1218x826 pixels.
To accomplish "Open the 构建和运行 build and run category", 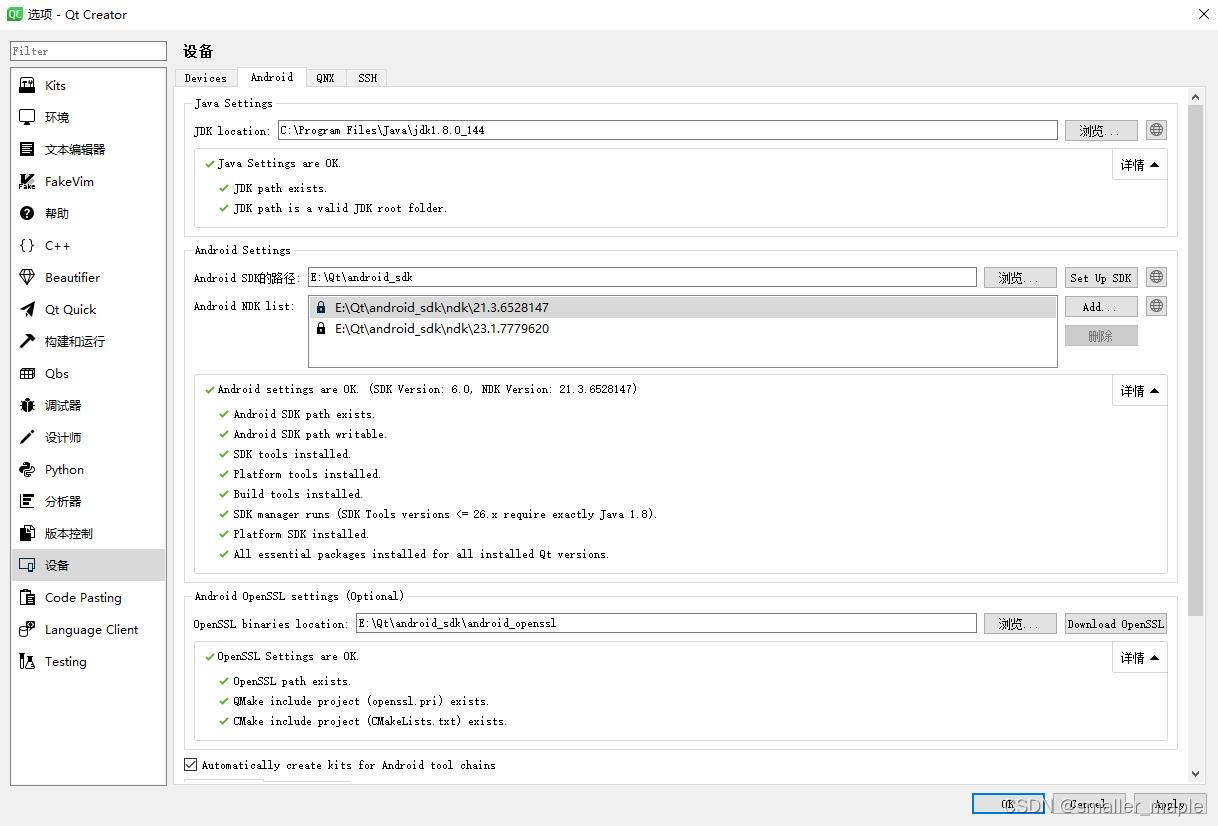I will (88, 341).
